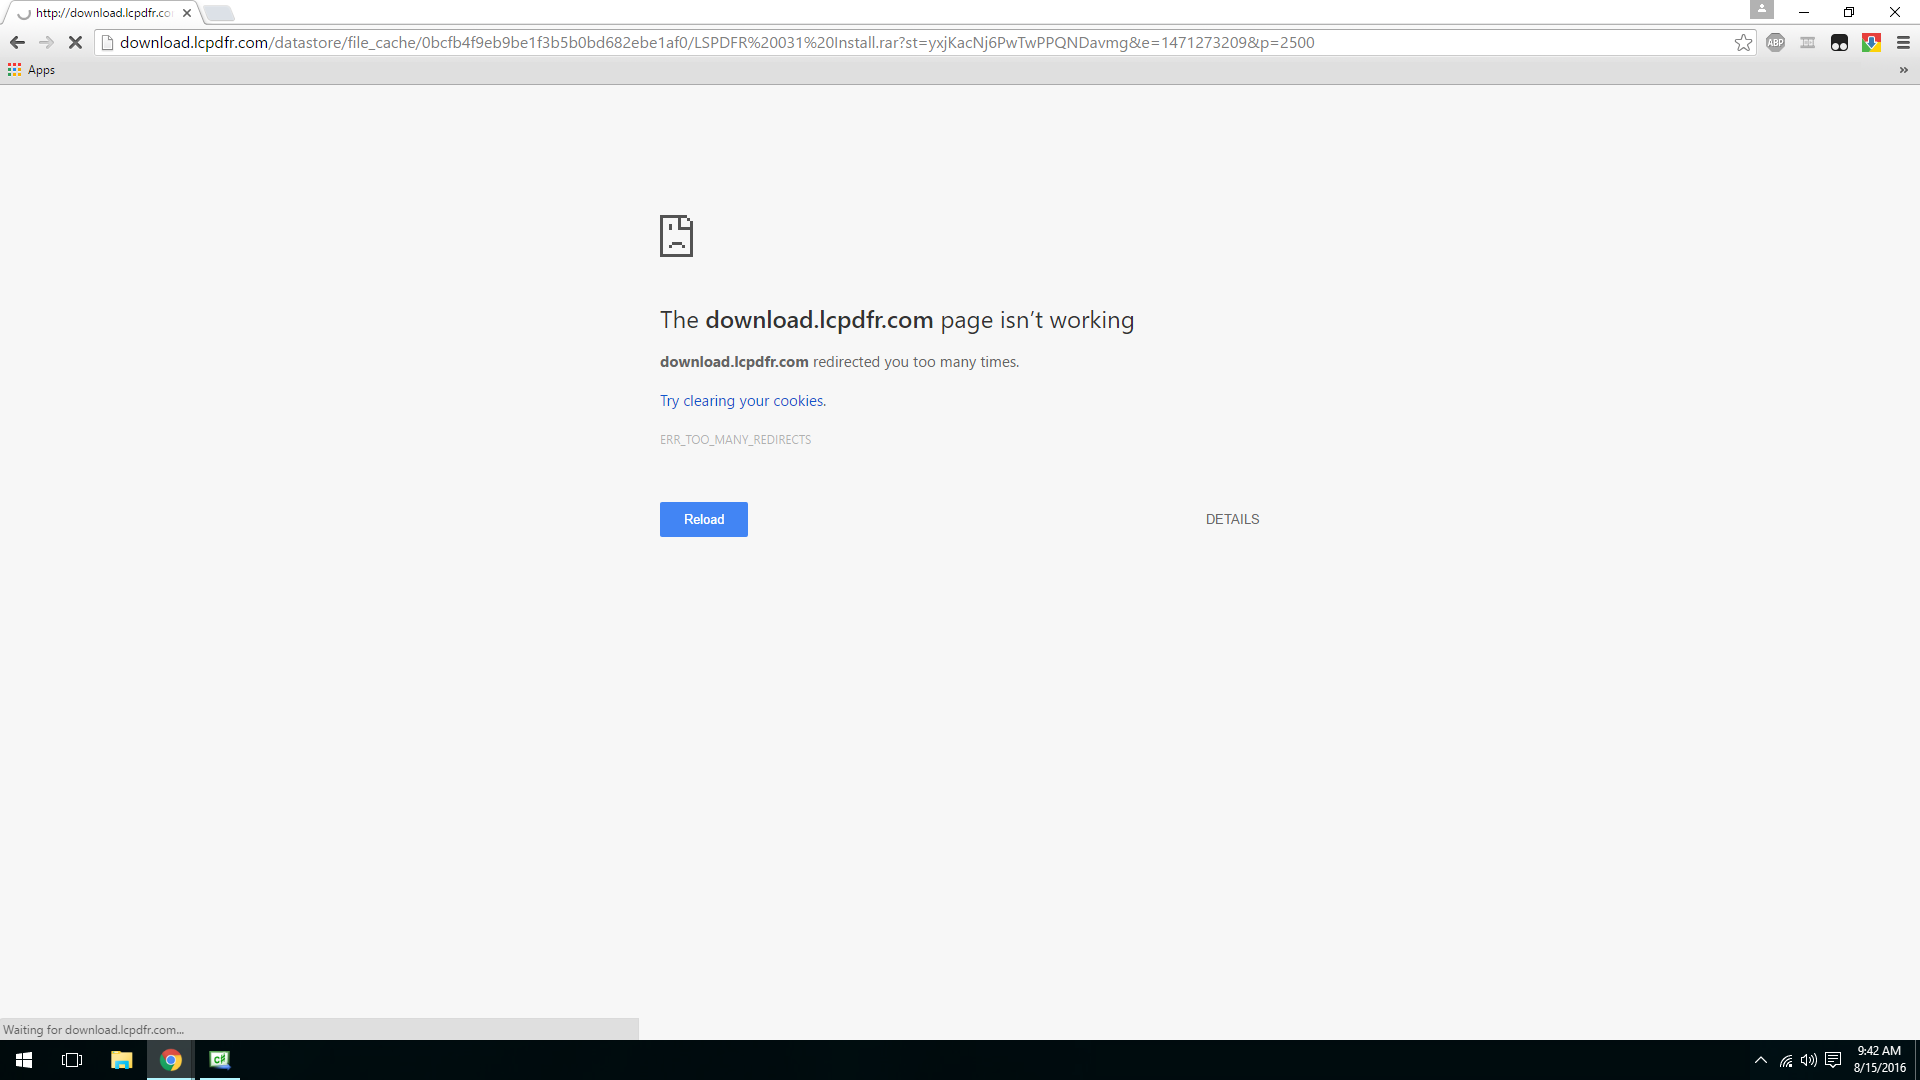Open File Explorer from the taskbar
1920x1080 pixels.
[121, 1060]
